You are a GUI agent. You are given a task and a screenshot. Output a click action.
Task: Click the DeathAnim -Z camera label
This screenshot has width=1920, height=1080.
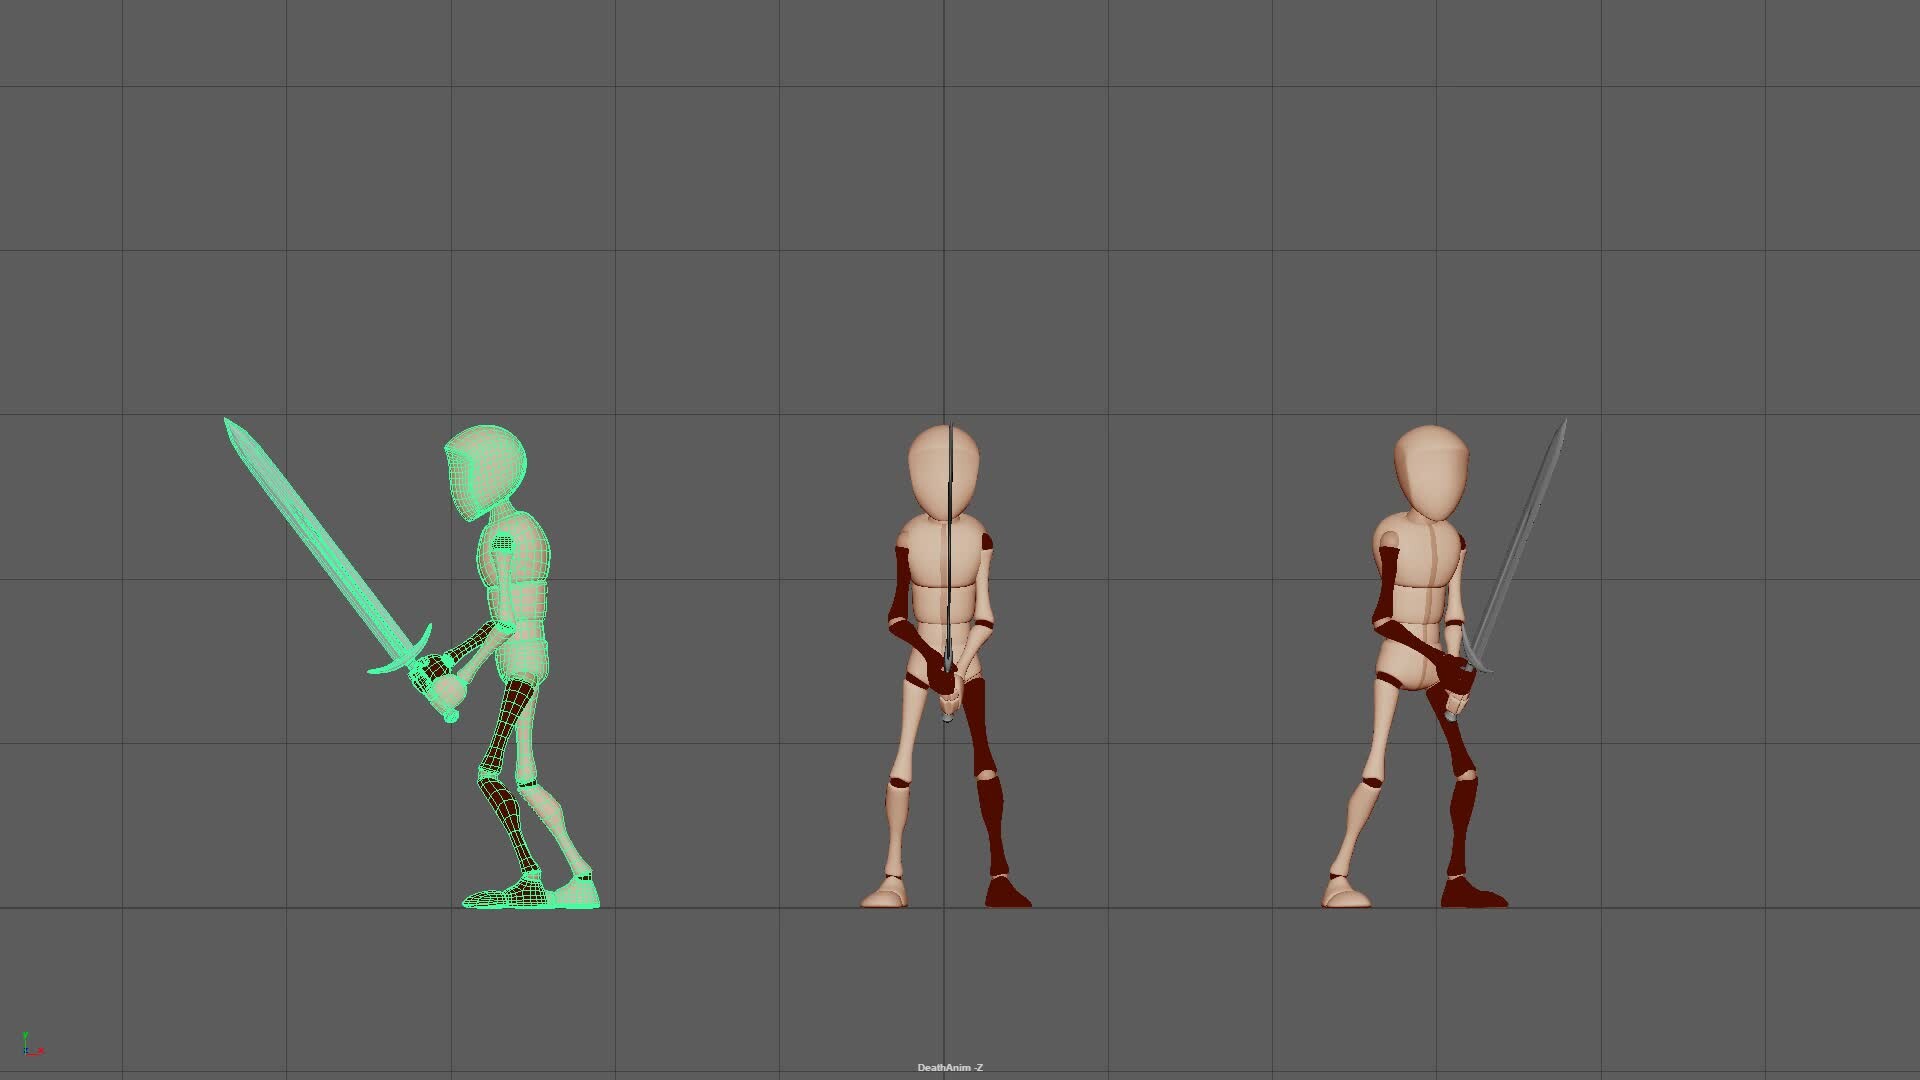(950, 1067)
